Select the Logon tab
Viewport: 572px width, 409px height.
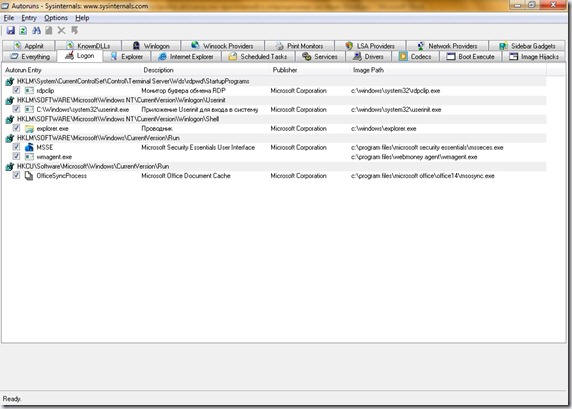(80, 56)
